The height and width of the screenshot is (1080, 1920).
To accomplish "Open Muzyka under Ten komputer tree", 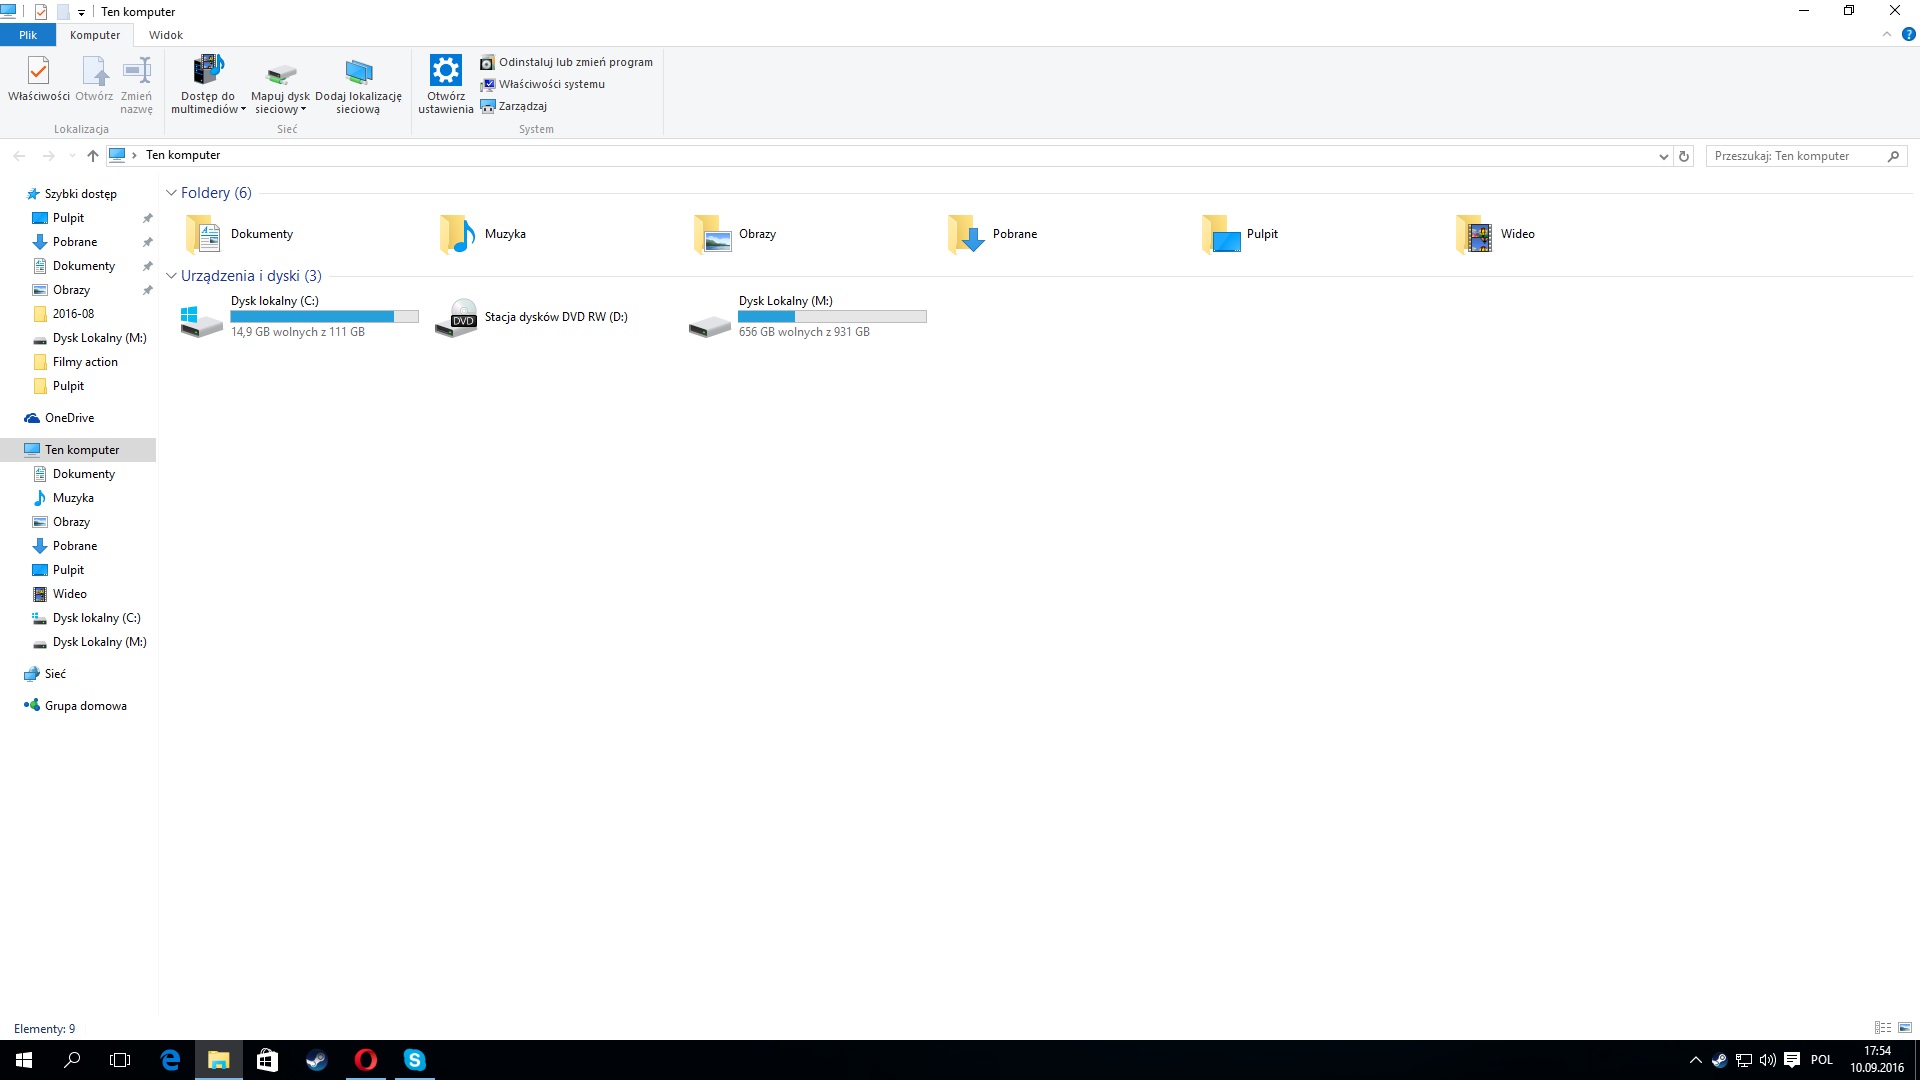I will coord(73,498).
